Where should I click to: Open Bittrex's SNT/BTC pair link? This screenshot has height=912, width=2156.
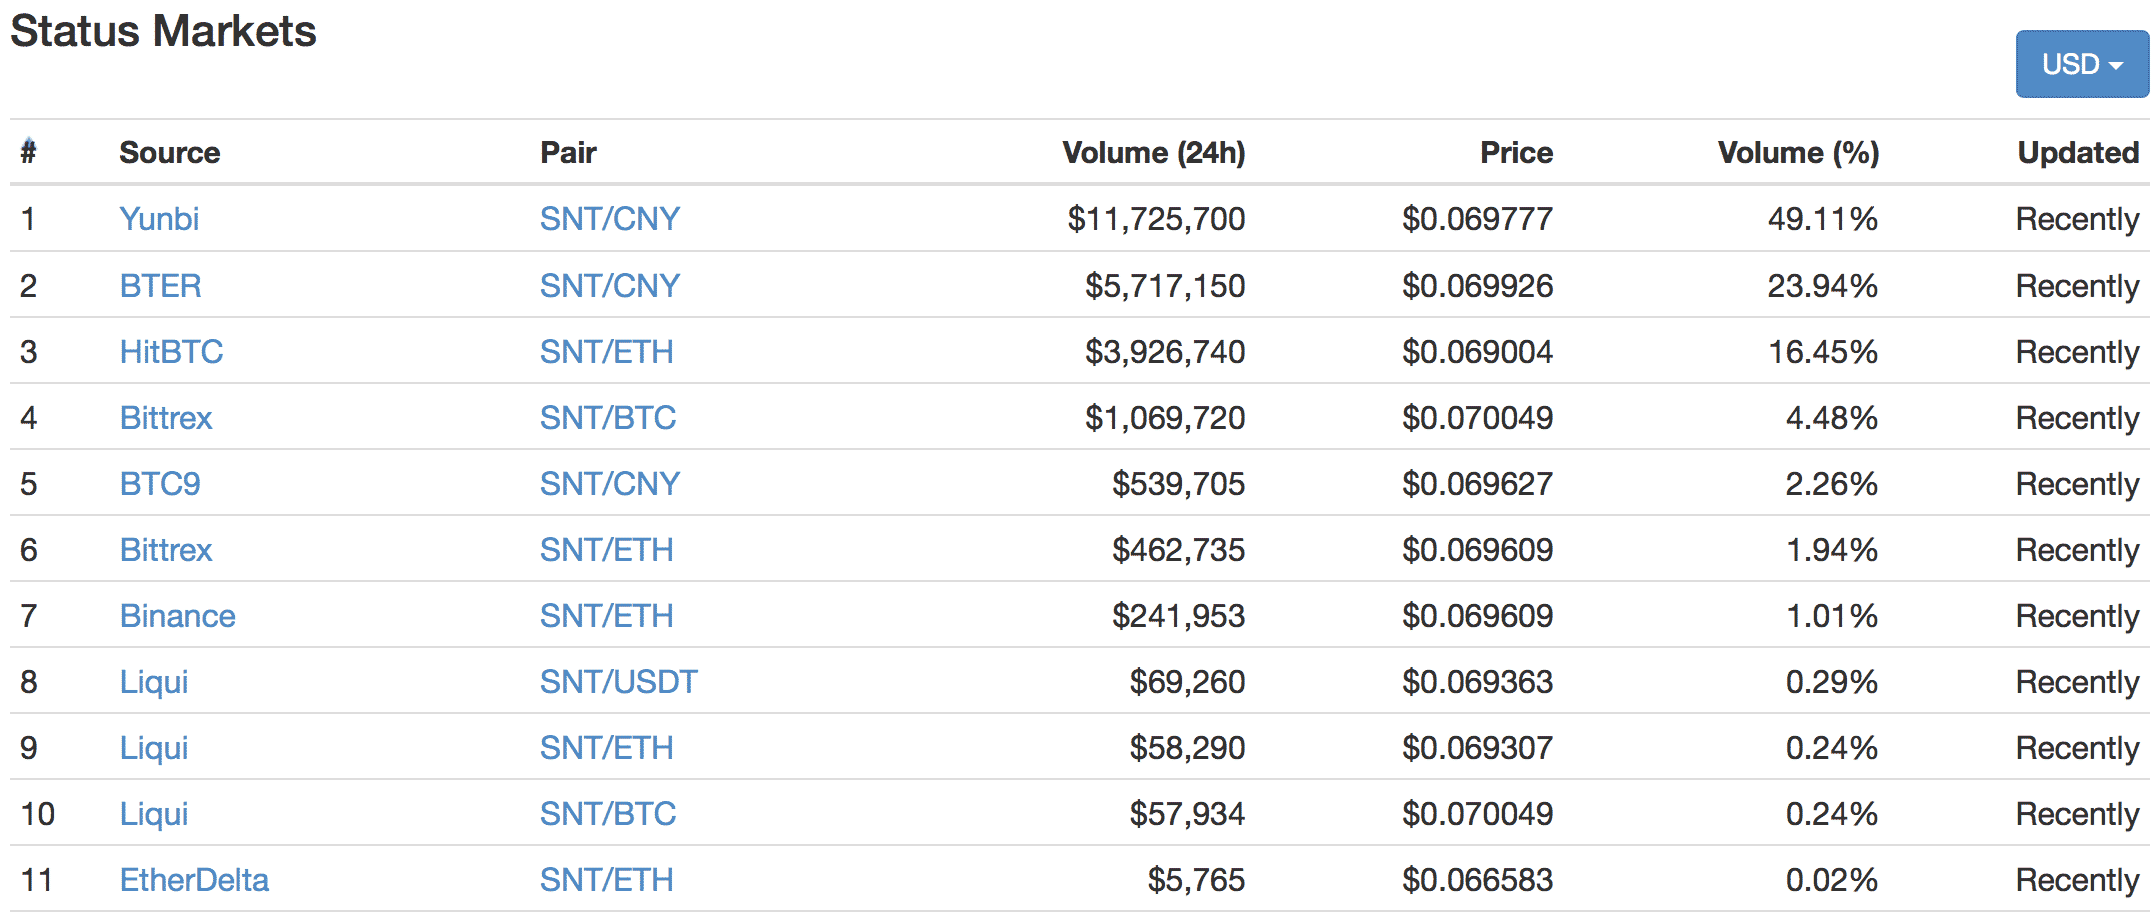608,417
